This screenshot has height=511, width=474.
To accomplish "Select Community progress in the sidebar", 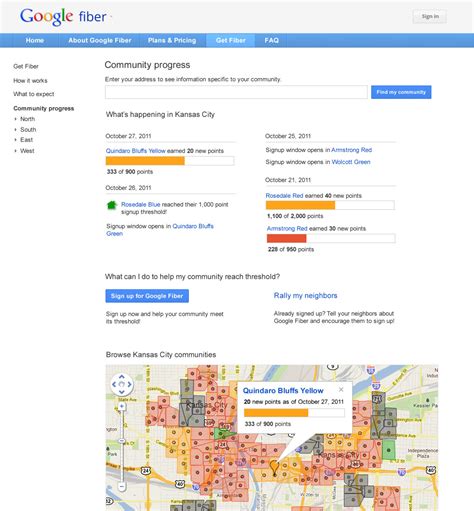I will point(44,108).
